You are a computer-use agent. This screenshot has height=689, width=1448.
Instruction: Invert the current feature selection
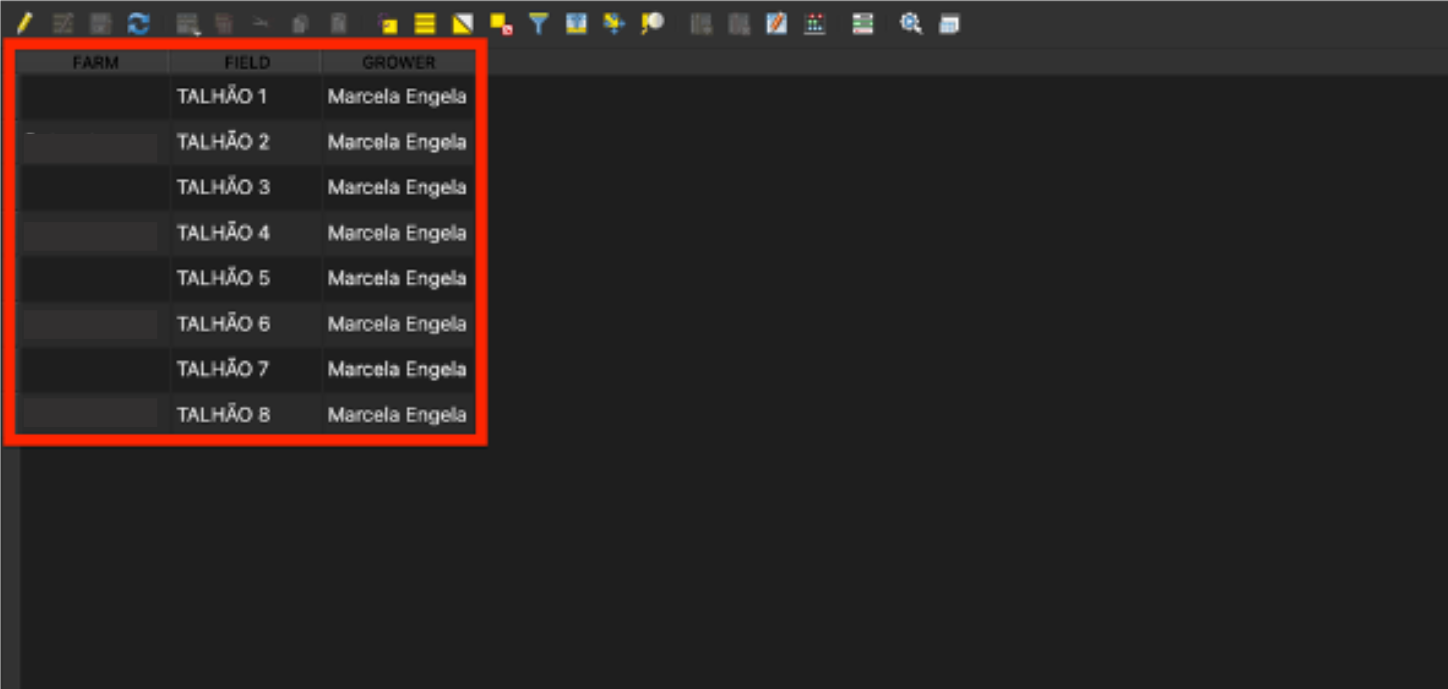click(462, 24)
